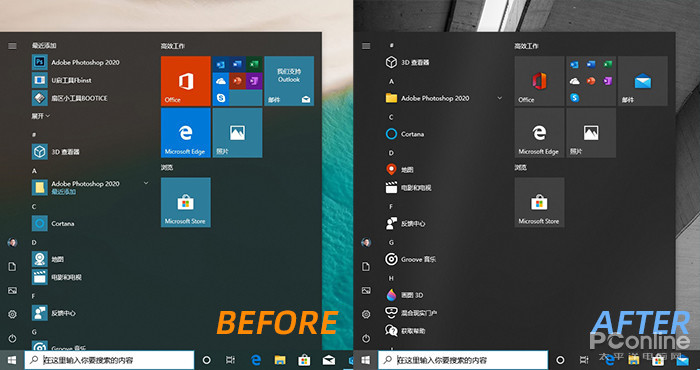Open Task View on the AFTER taskbar
The height and width of the screenshot is (370, 700).
point(584,360)
